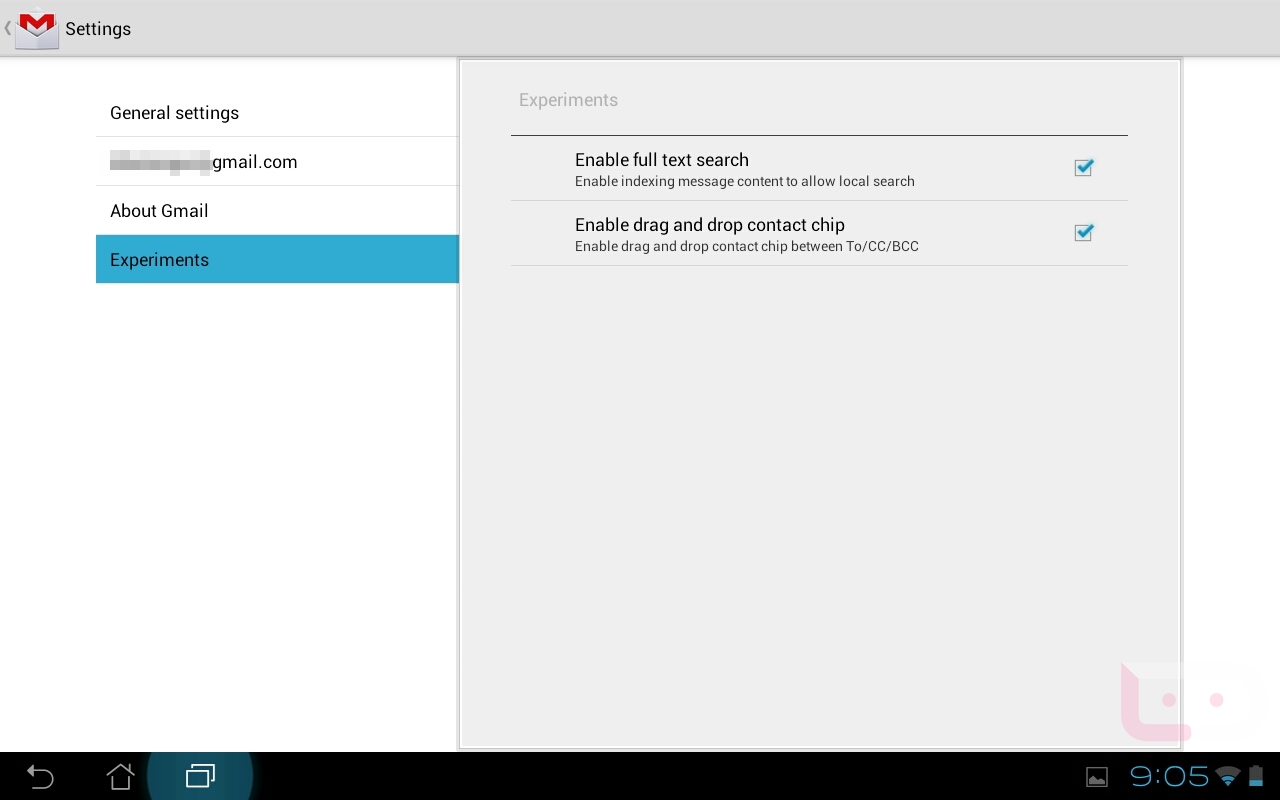The height and width of the screenshot is (800, 1280).
Task: Go to the Android home screen
Action: click(x=120, y=776)
